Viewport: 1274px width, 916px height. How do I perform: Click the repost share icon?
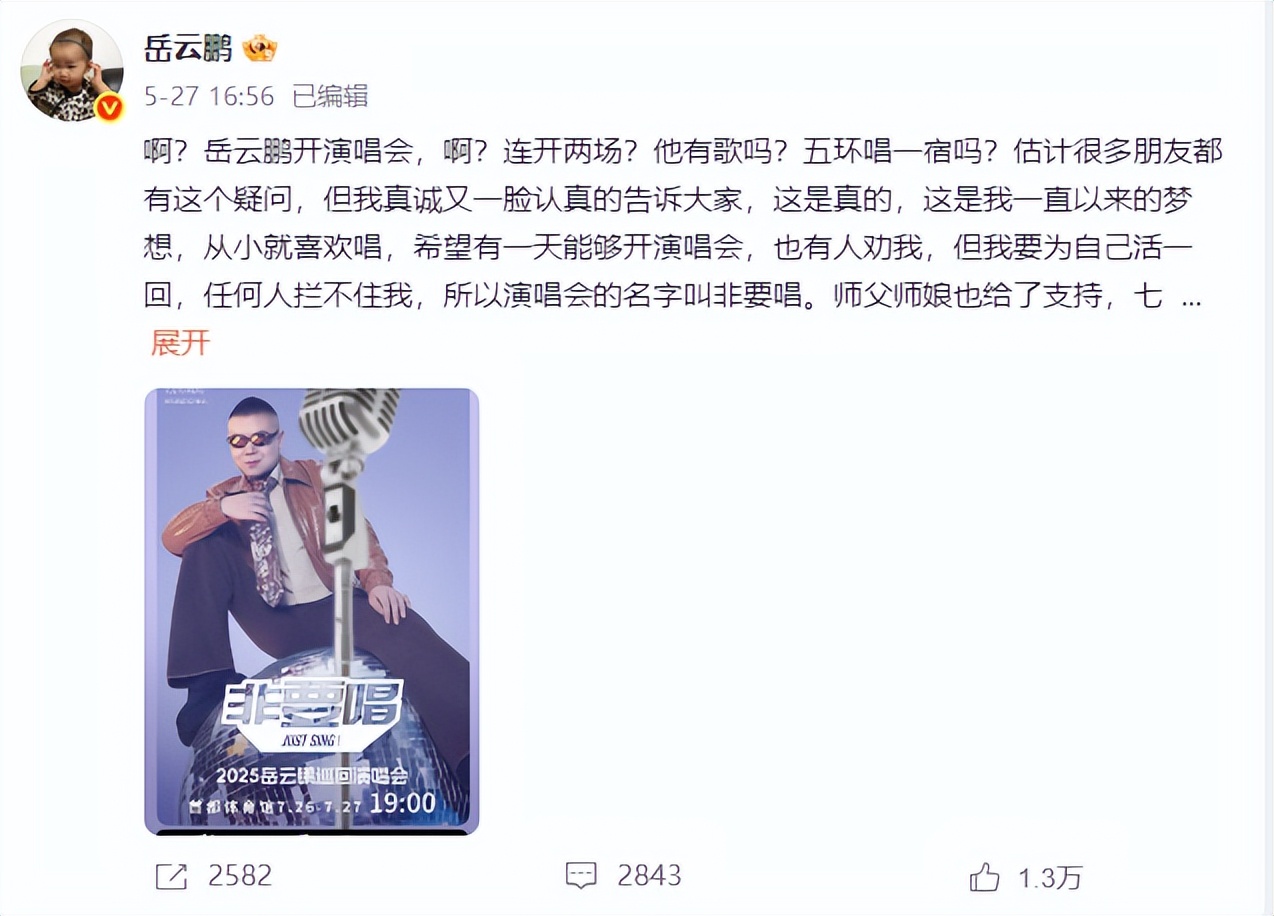(x=172, y=877)
